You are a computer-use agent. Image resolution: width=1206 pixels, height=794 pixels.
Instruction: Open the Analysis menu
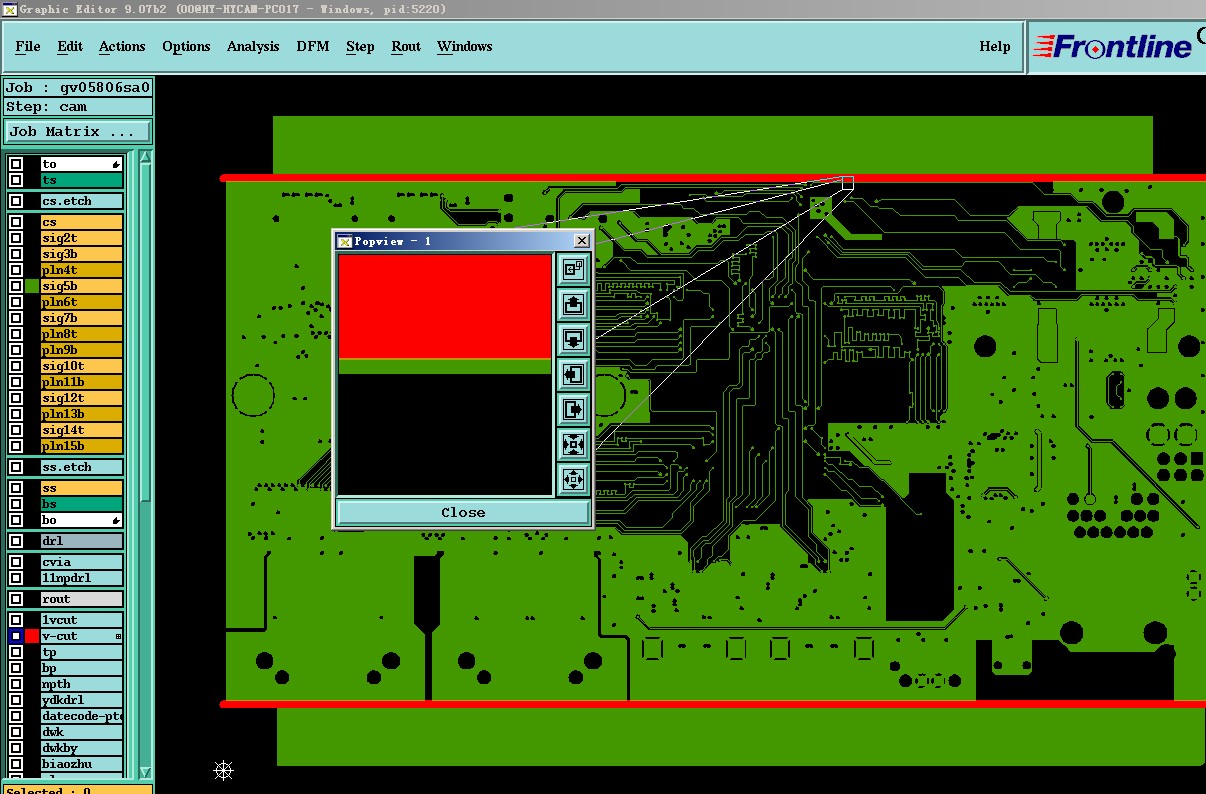coord(253,46)
